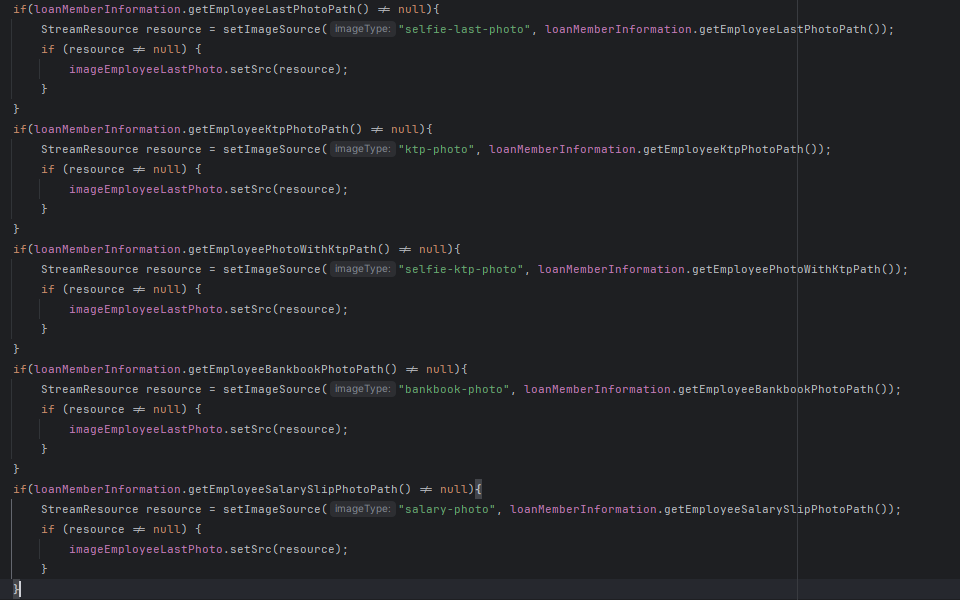Image resolution: width=960 pixels, height=600 pixels.
Task: Click the imageType hint before "selfie-ktp-photo"
Action: tap(362, 269)
